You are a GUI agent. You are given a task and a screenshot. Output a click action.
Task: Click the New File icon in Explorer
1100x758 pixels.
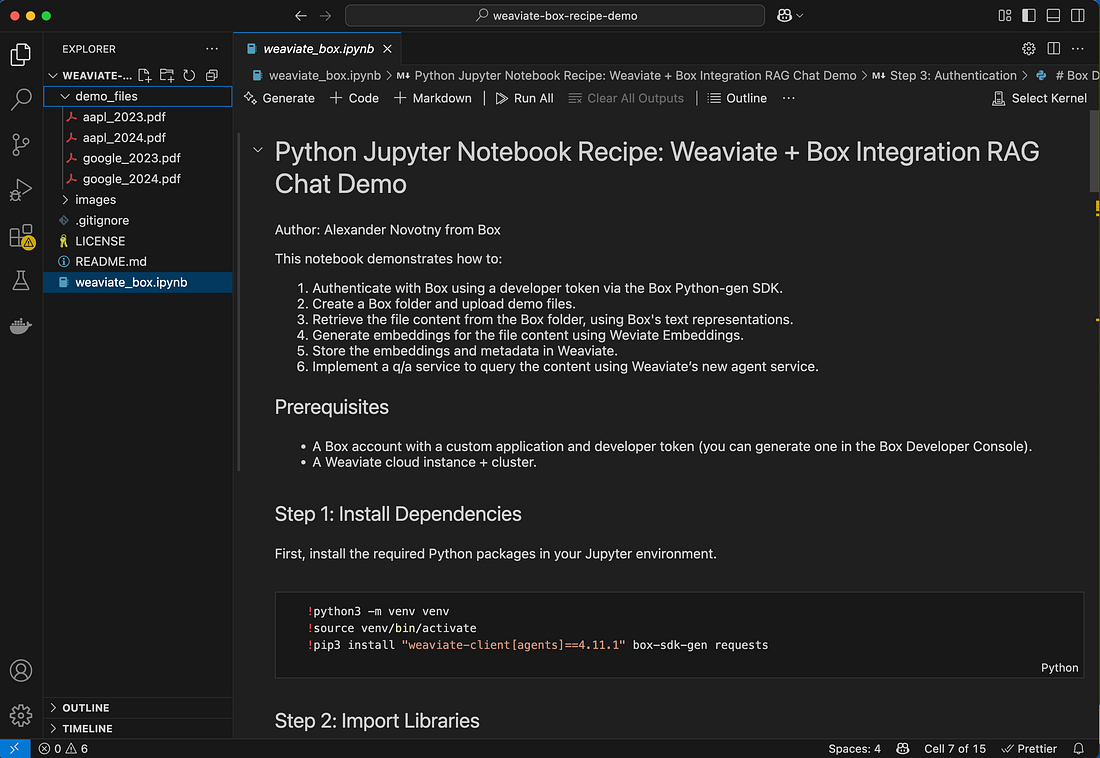click(145, 75)
